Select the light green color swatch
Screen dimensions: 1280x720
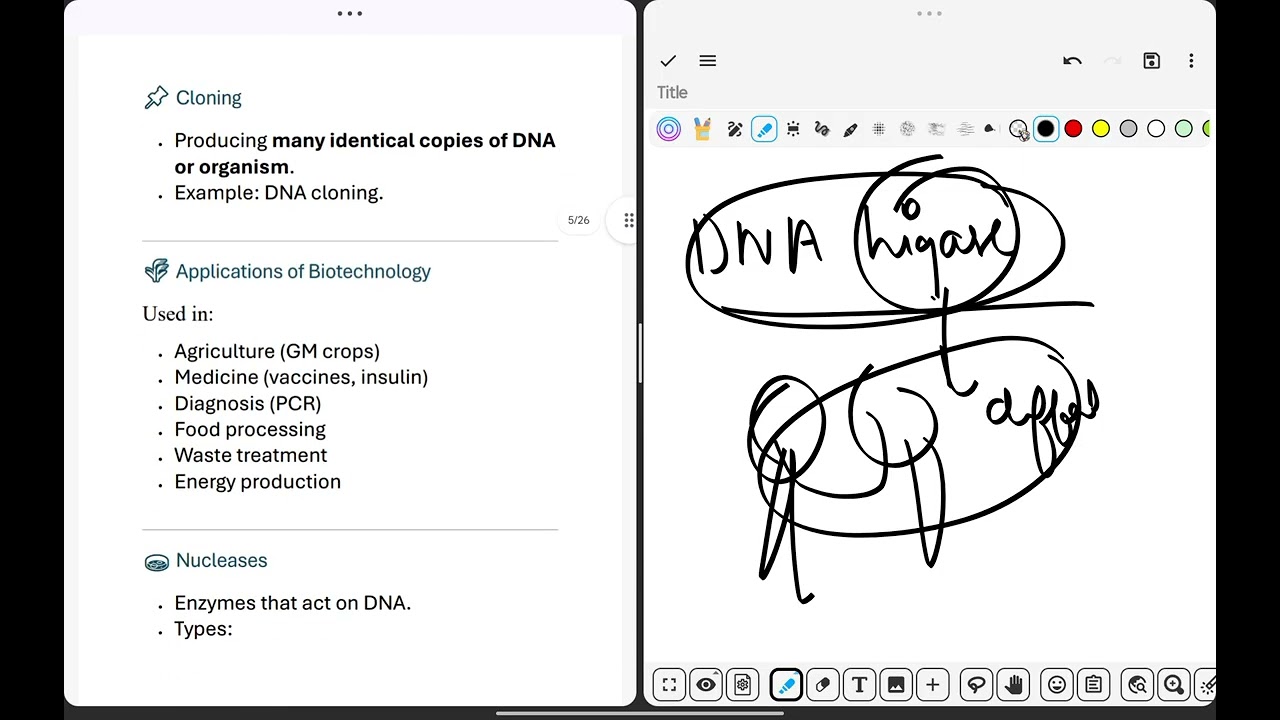pyautogui.click(x=1184, y=129)
